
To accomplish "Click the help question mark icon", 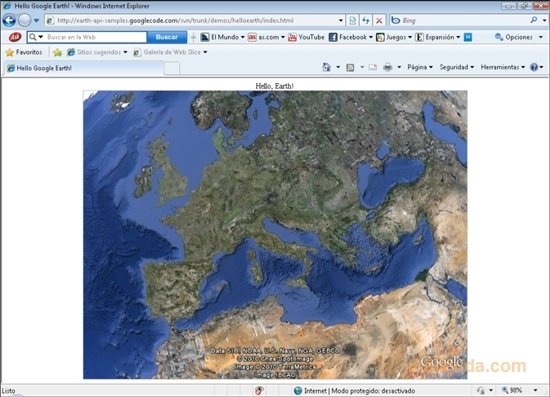I will coord(534,67).
